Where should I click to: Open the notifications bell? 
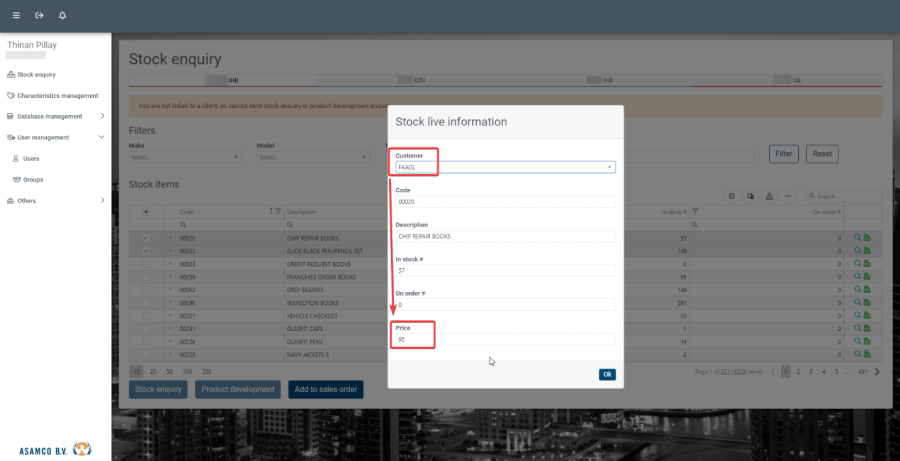coord(63,16)
